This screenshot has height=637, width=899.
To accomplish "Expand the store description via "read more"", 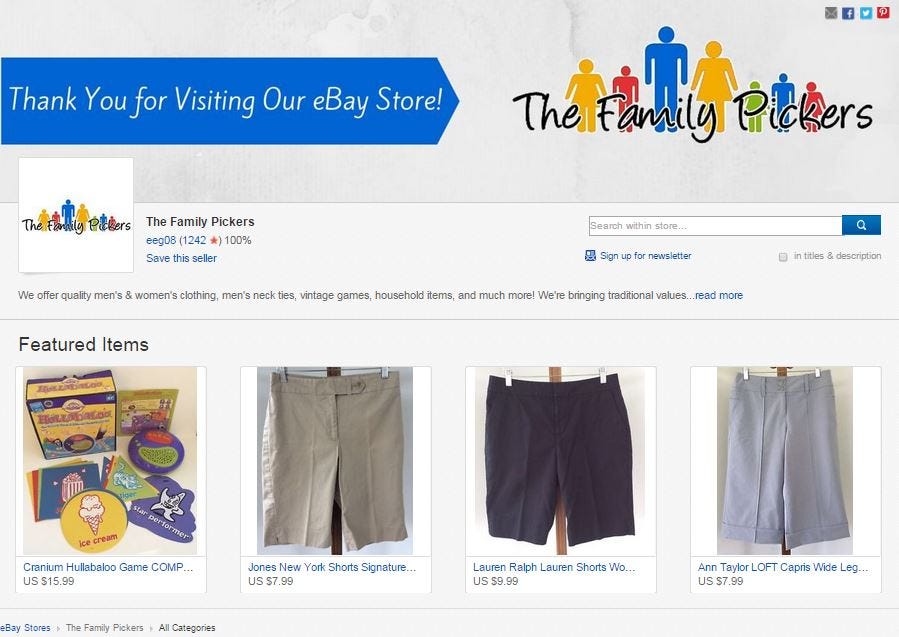I will pos(718,295).
